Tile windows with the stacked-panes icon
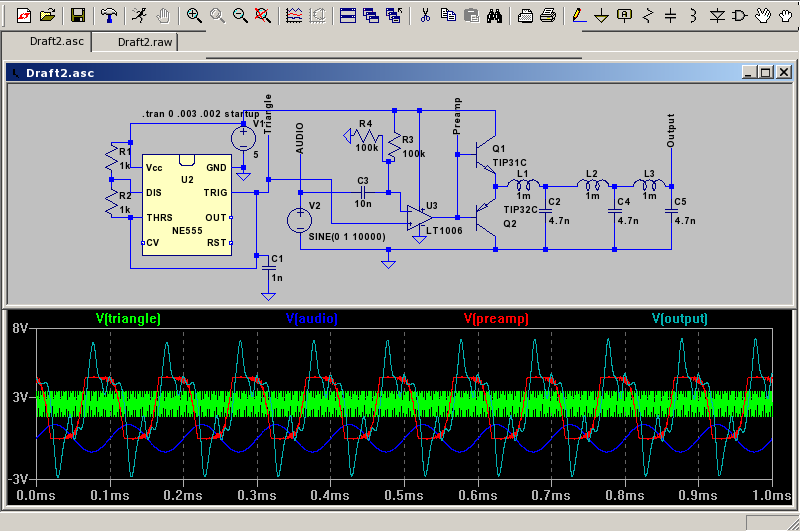 (347, 16)
